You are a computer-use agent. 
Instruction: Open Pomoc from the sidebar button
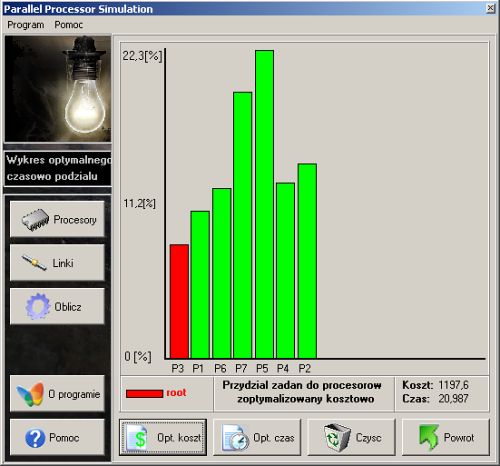click(57, 437)
